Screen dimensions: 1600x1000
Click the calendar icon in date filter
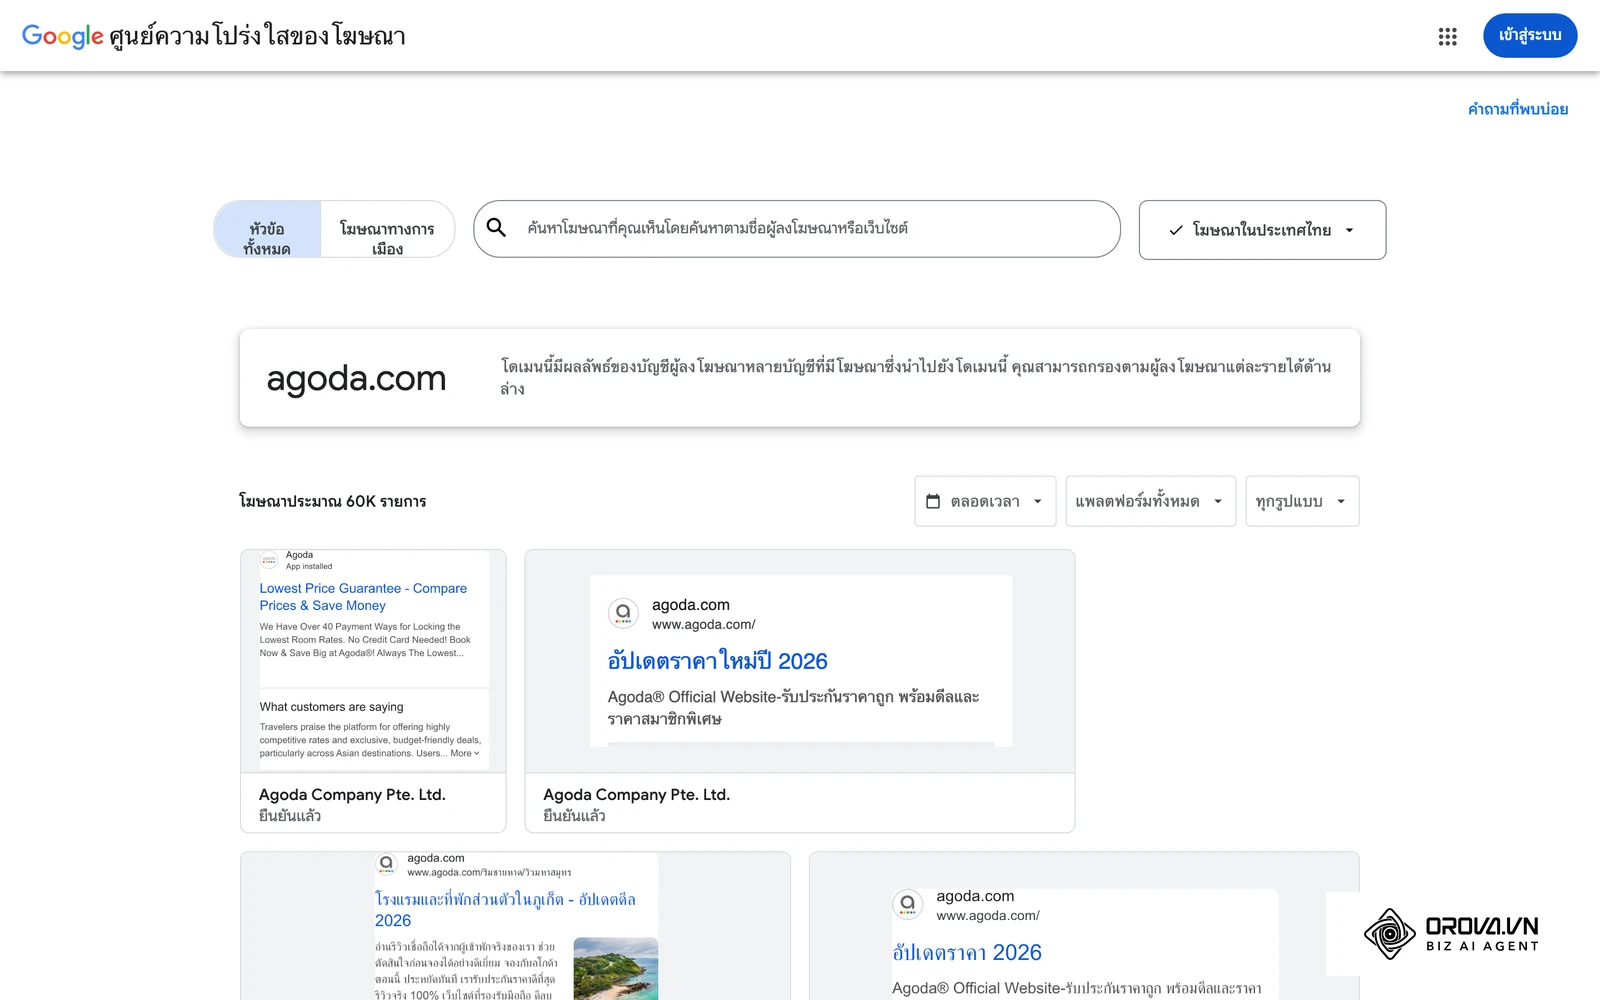tap(933, 501)
